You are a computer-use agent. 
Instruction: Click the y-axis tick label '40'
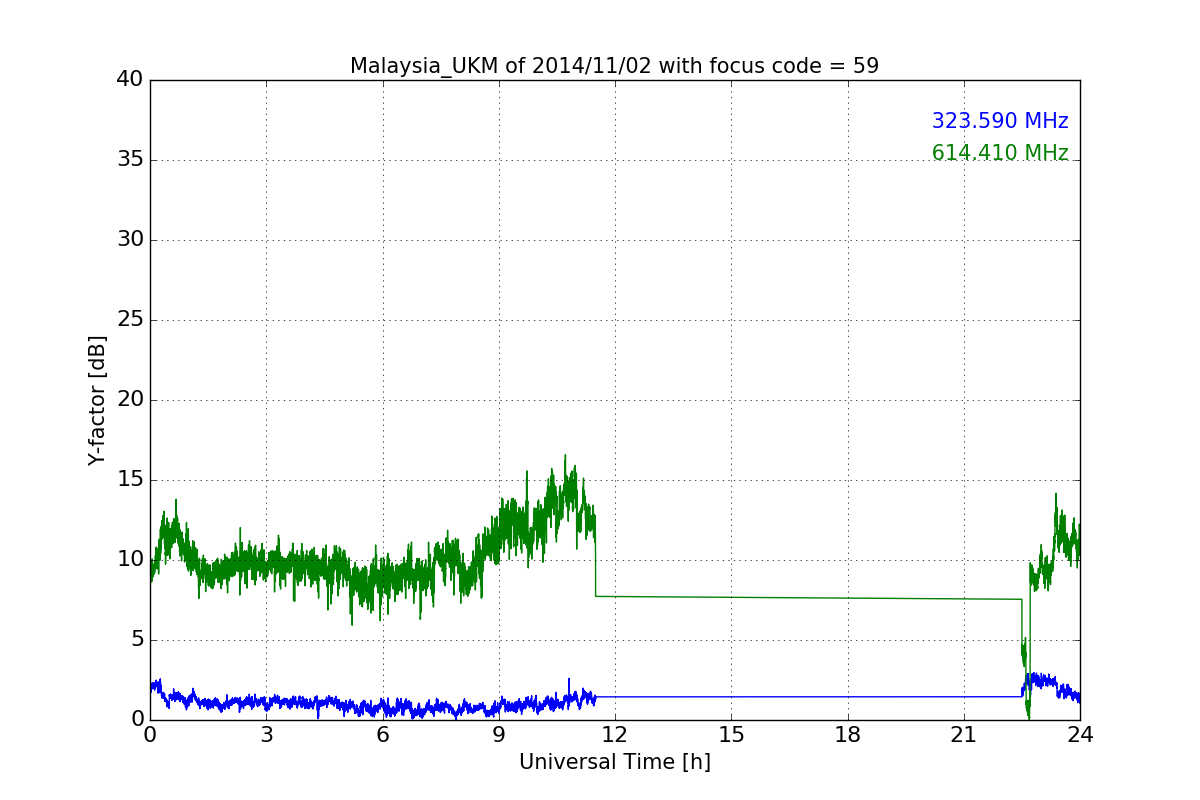pyautogui.click(x=130, y=80)
